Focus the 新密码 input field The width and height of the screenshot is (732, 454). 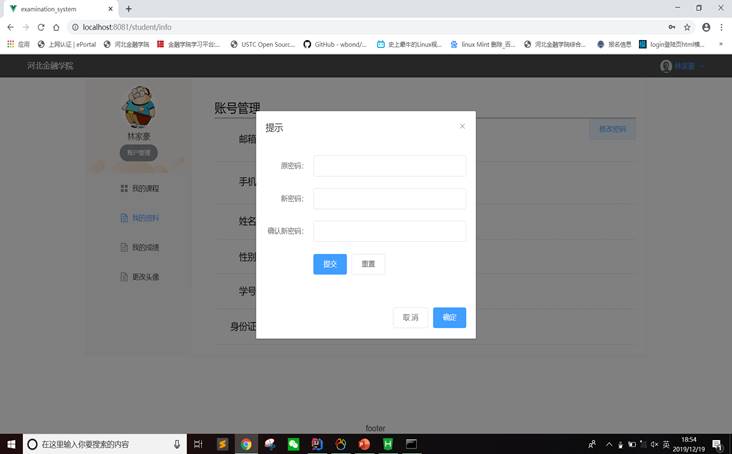[389, 198]
